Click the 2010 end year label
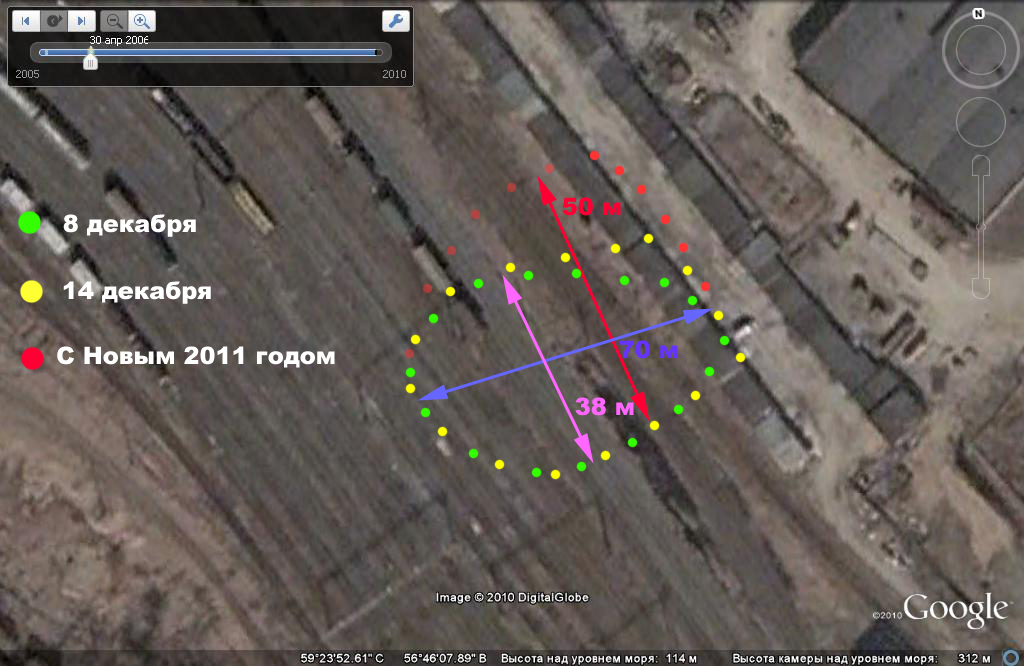The width and height of the screenshot is (1024, 666). point(394,75)
